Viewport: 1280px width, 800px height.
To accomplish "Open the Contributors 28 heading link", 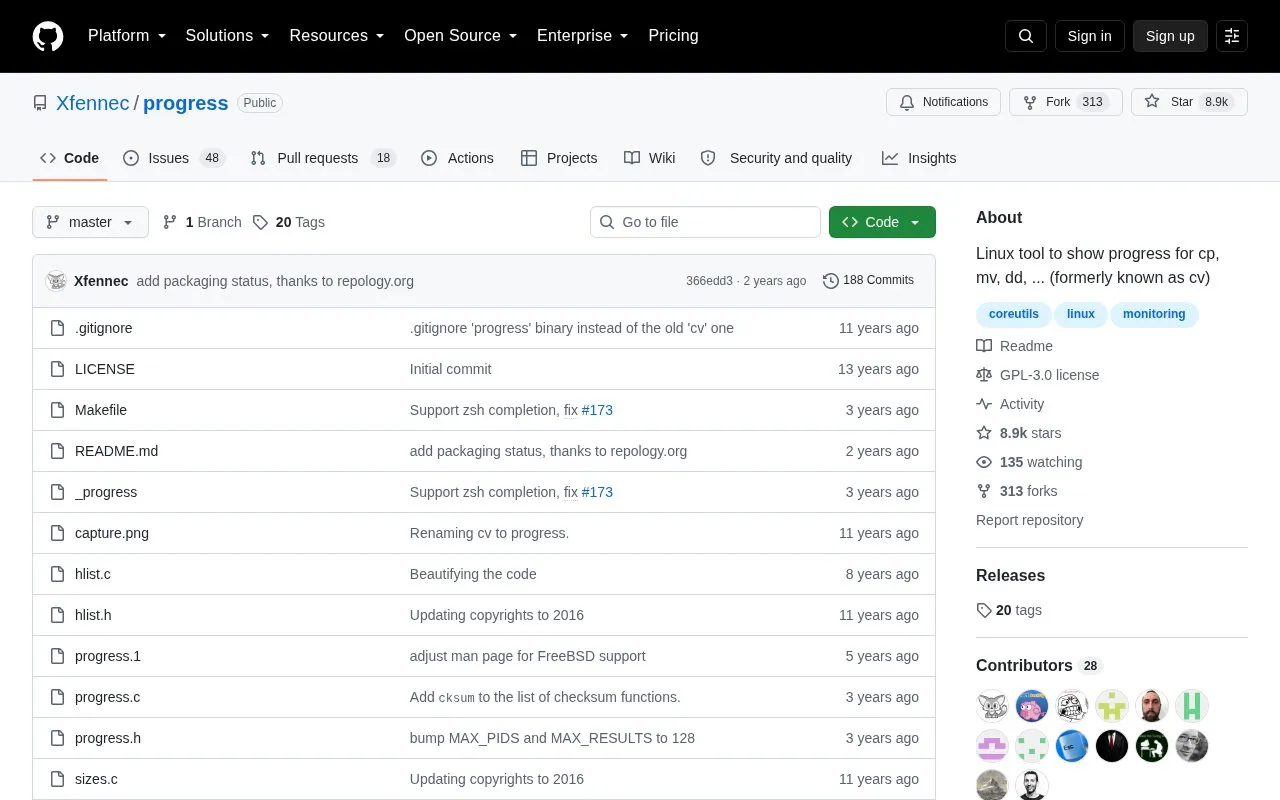I will click(x=1039, y=666).
